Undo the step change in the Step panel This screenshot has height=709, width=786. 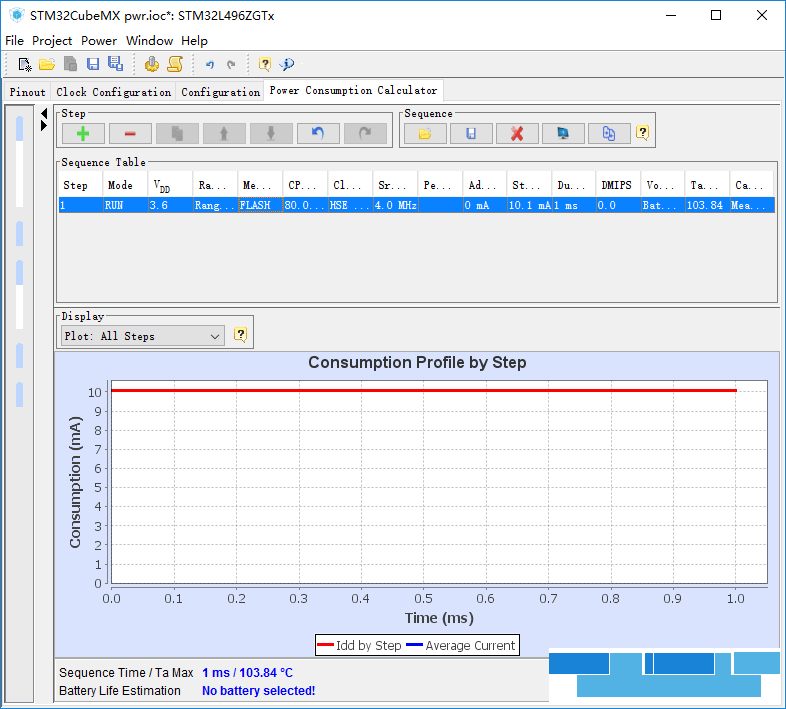click(318, 133)
